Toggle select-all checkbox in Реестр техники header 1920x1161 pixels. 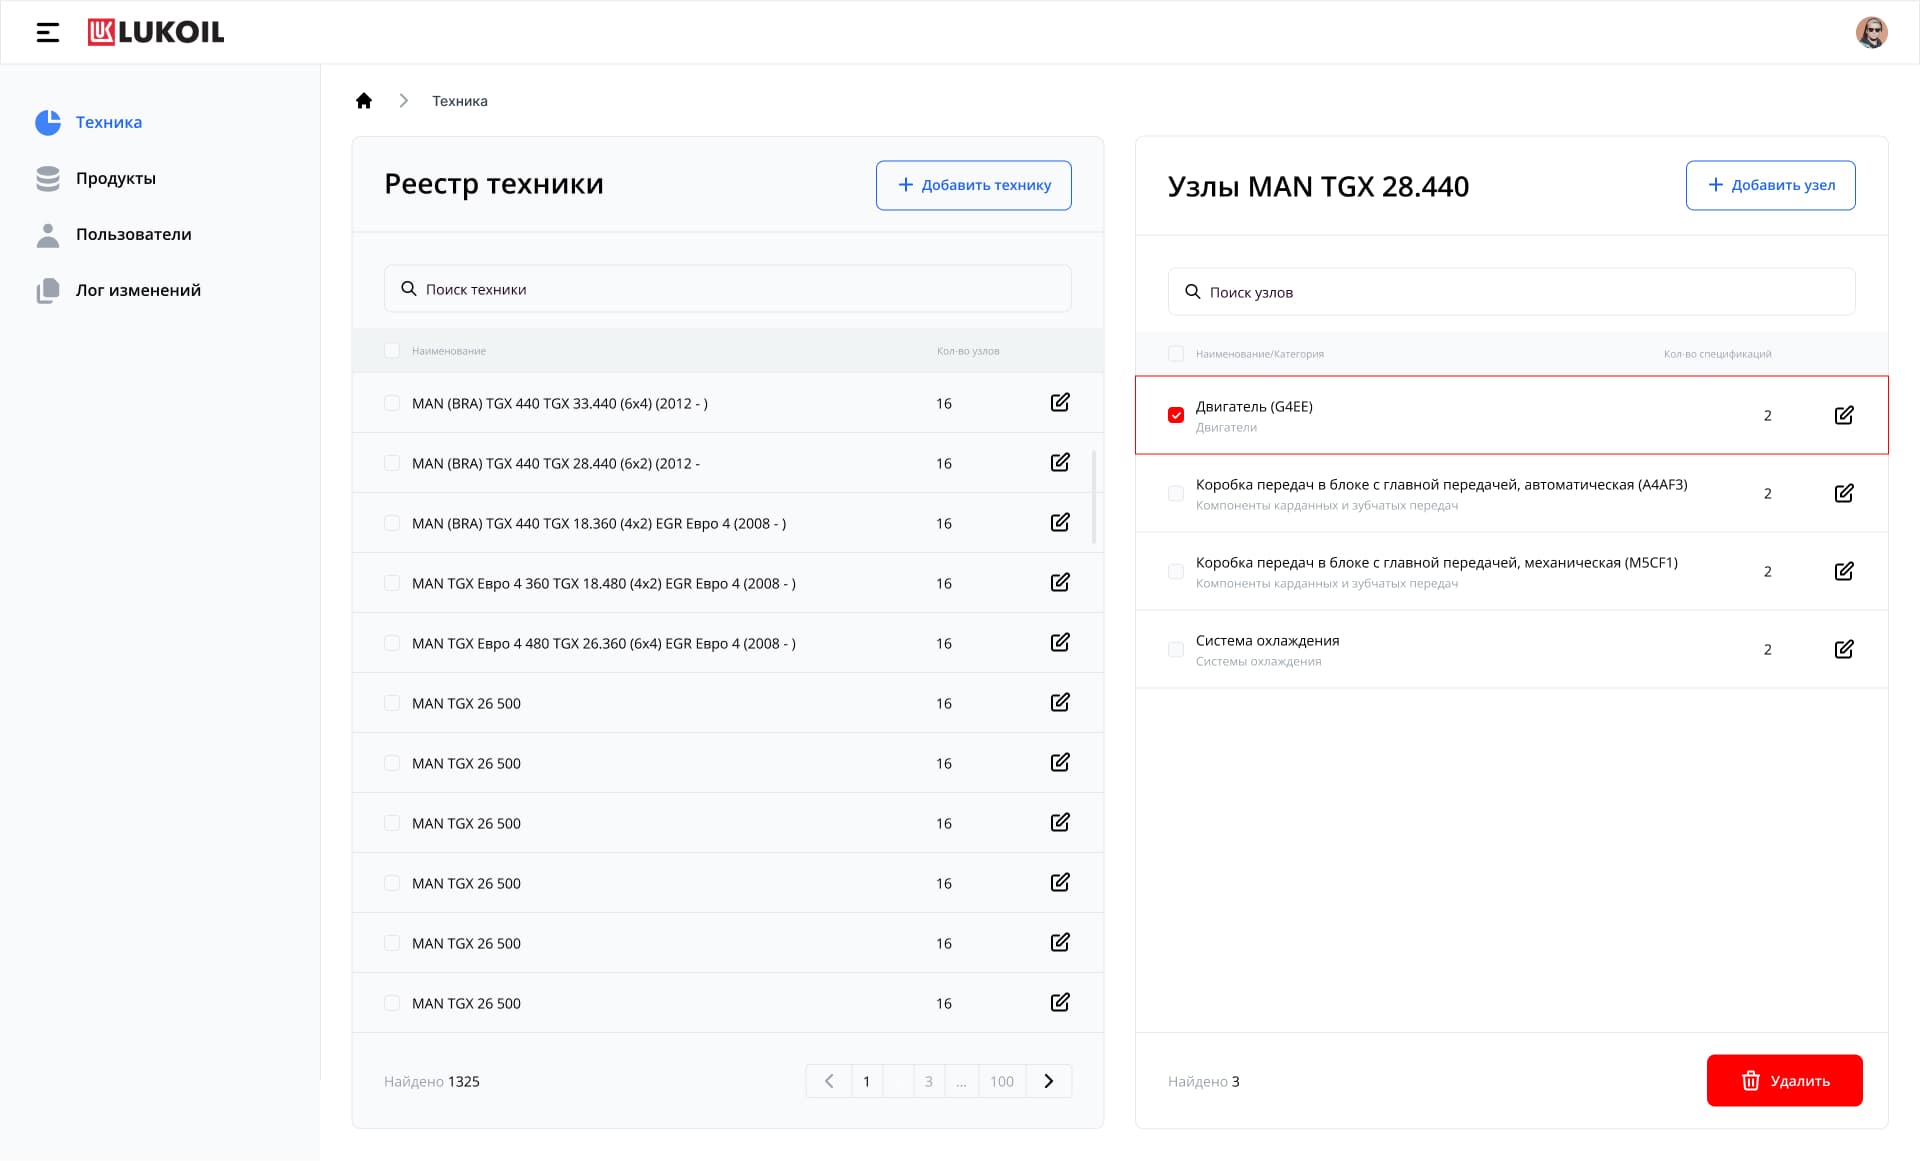[x=392, y=351]
